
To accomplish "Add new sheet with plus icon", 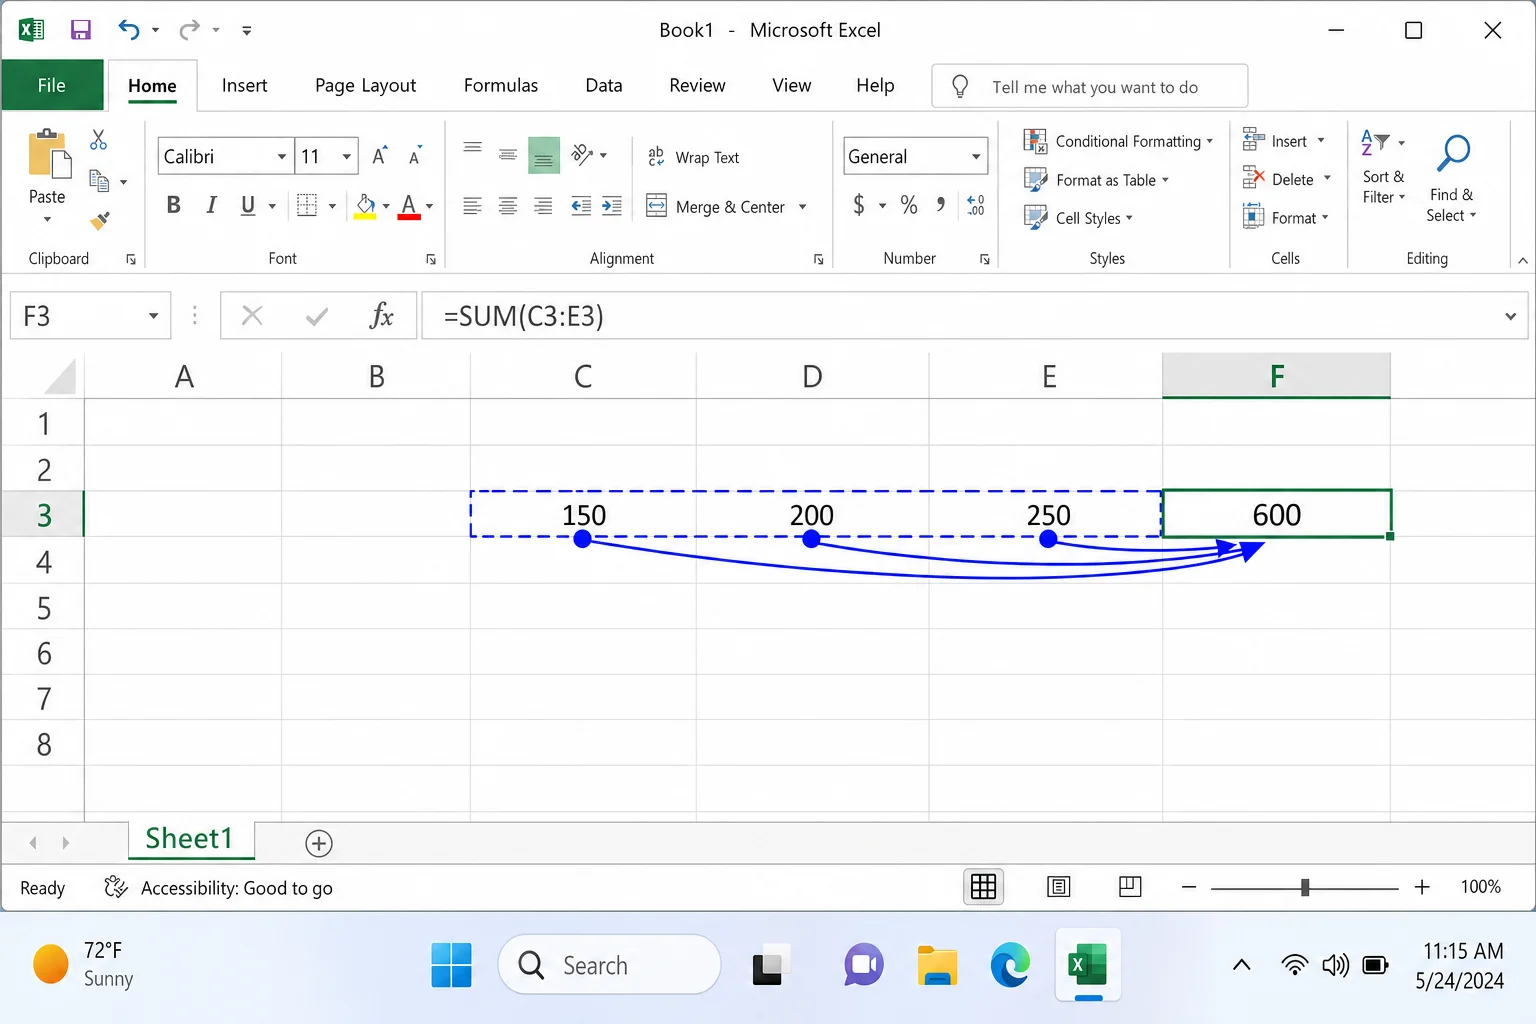I will click(319, 843).
